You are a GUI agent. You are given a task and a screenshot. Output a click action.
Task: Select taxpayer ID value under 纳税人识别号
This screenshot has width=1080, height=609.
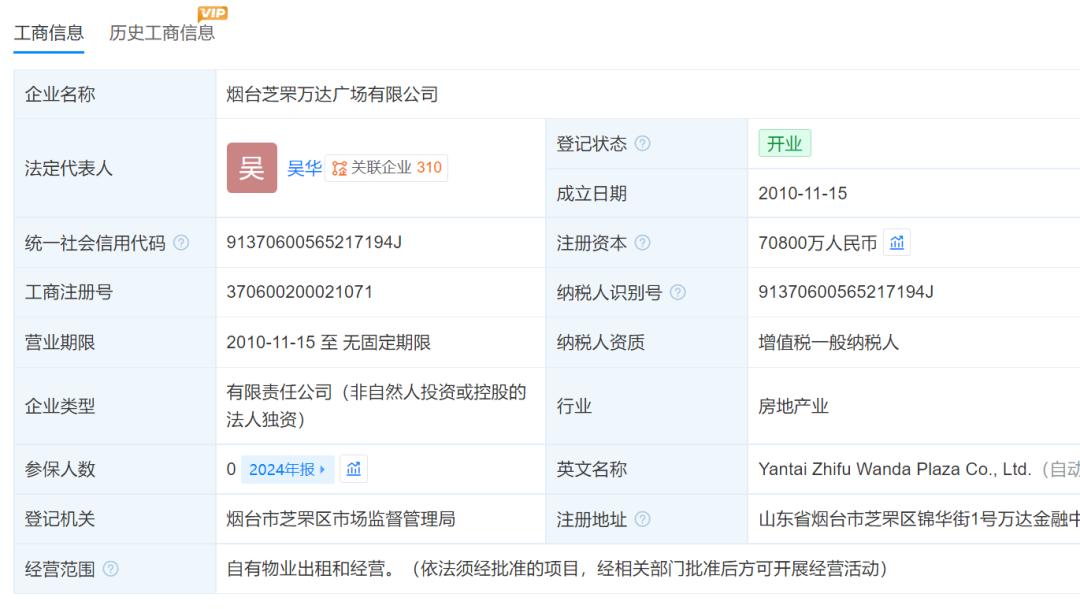point(846,292)
